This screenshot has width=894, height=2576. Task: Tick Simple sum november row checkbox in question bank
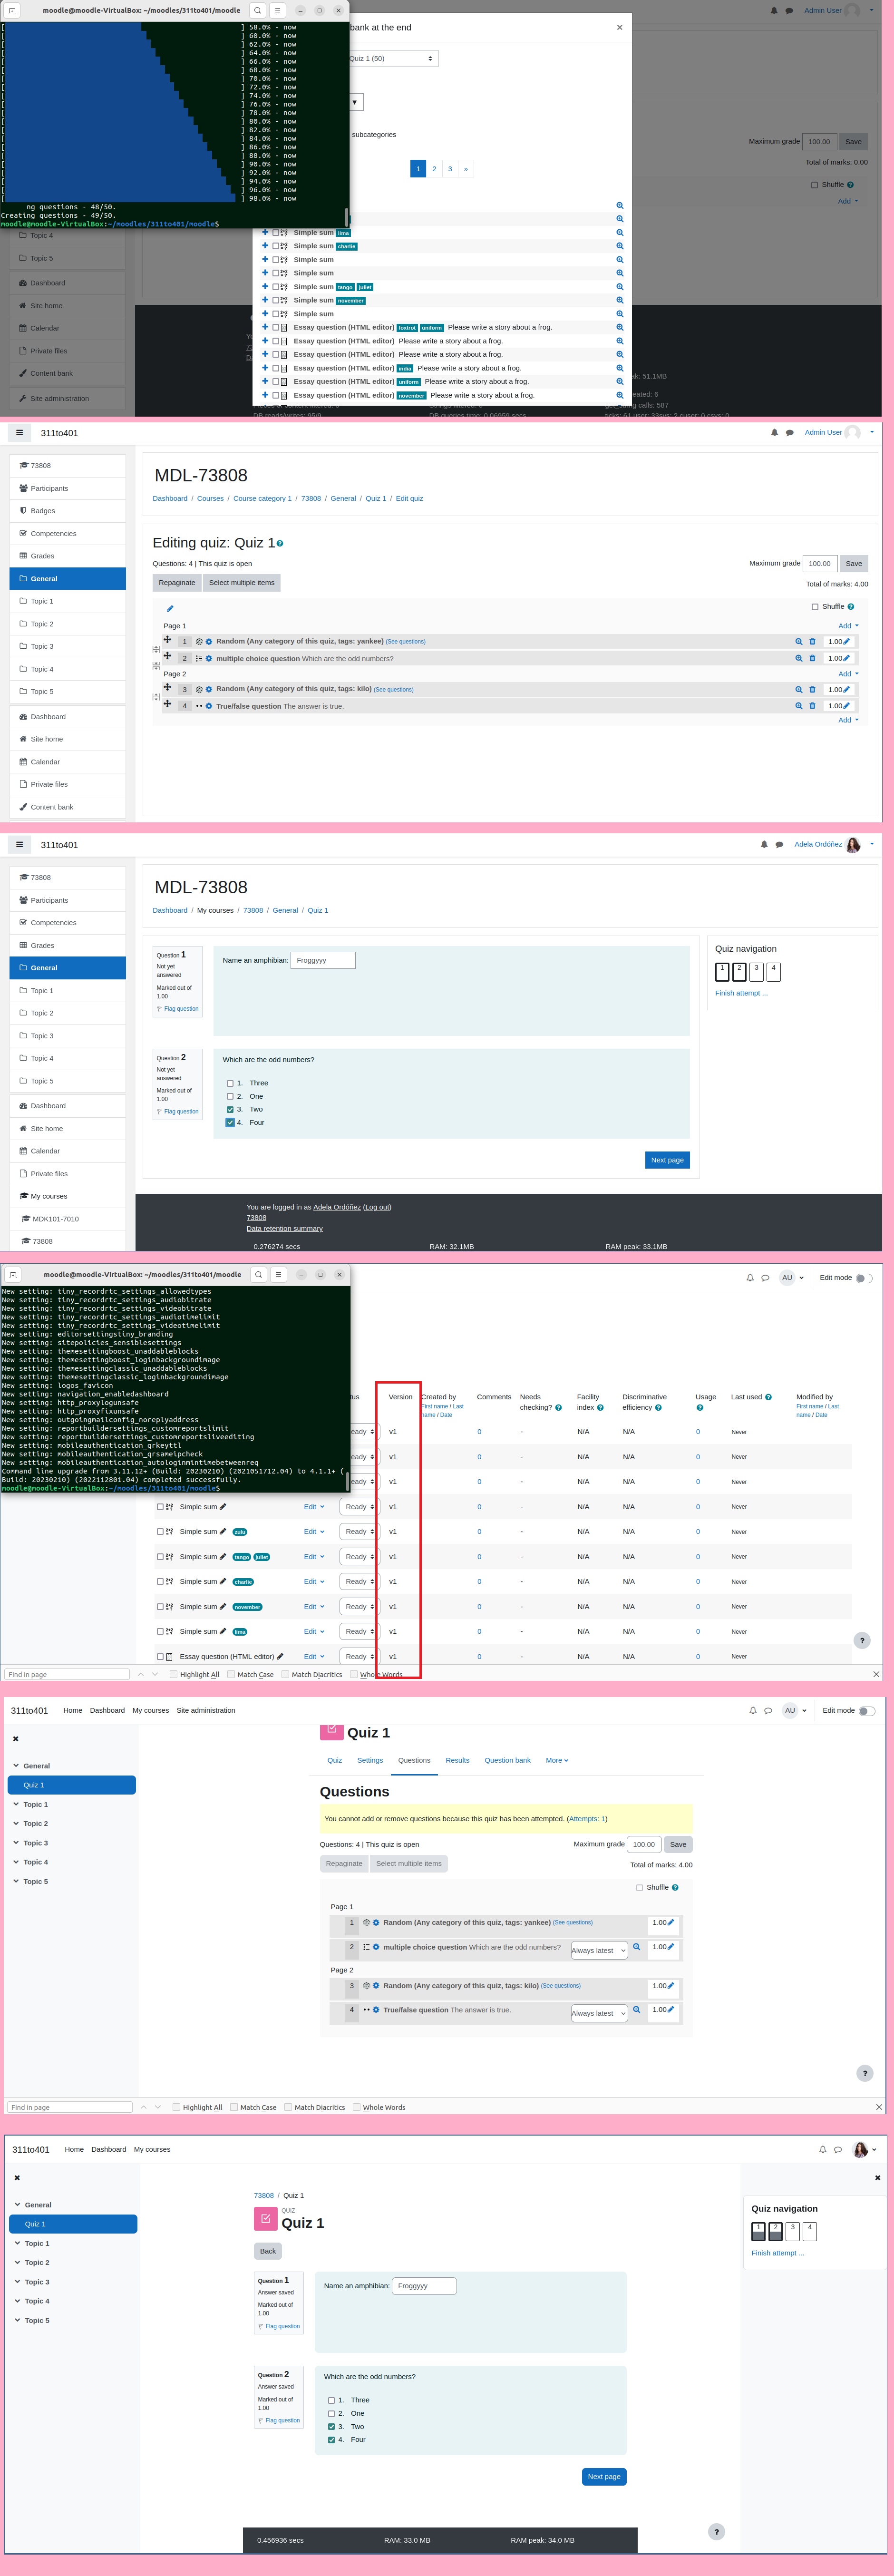pos(160,1607)
